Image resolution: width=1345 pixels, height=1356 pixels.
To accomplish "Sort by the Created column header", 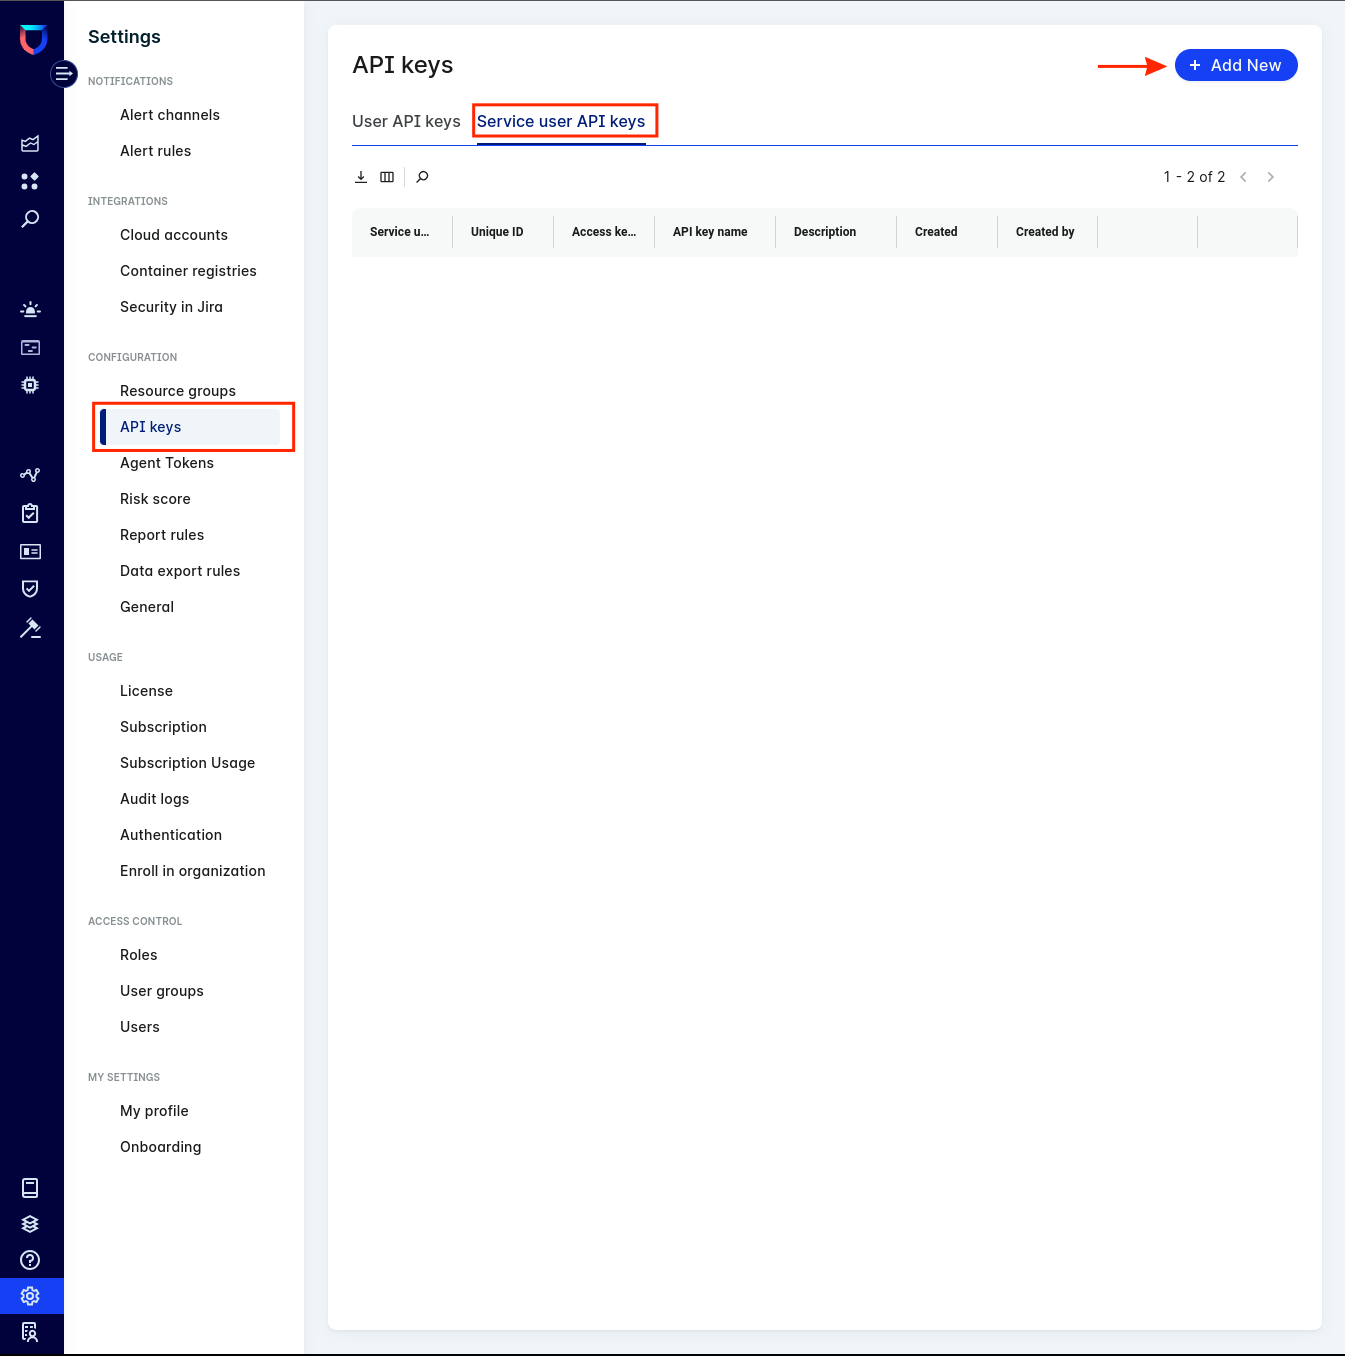I will pos(936,232).
